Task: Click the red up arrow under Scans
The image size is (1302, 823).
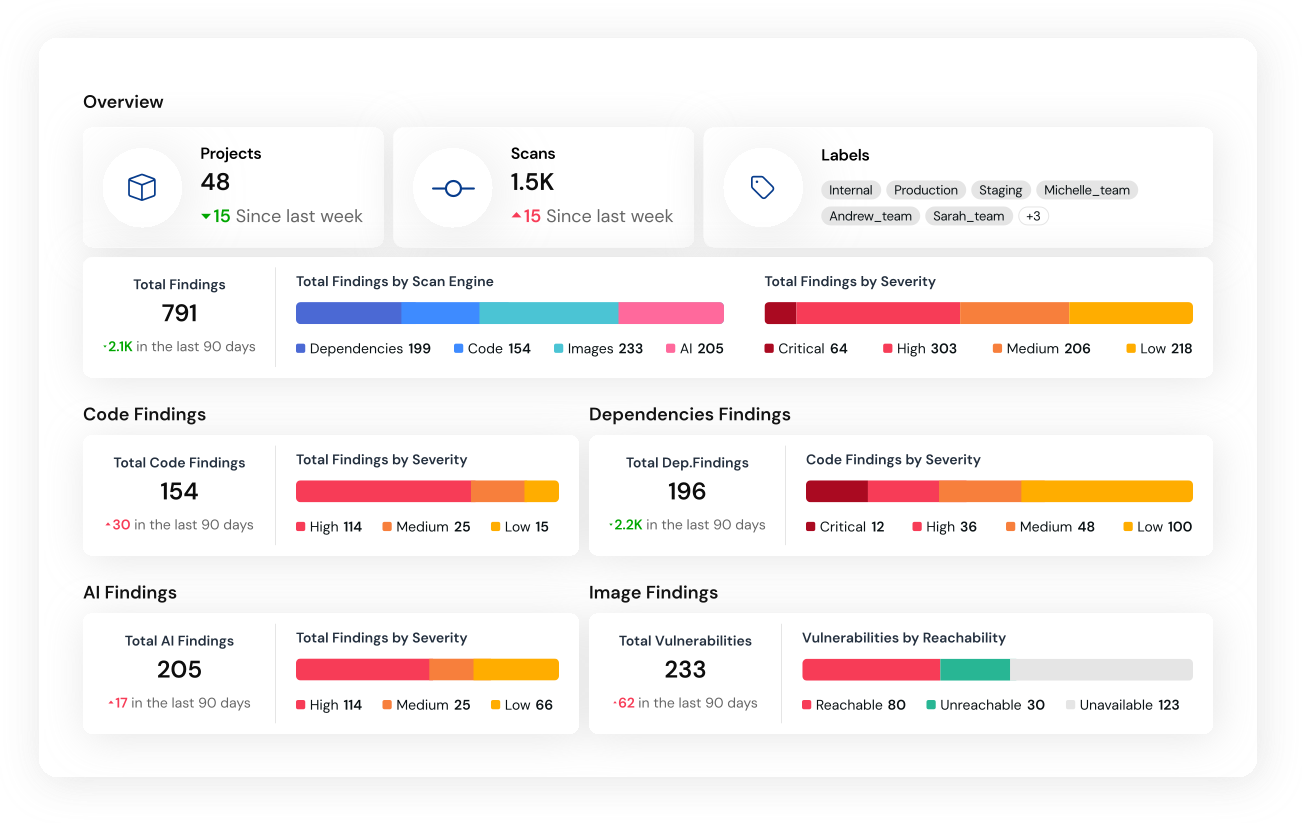Action: click(516, 216)
